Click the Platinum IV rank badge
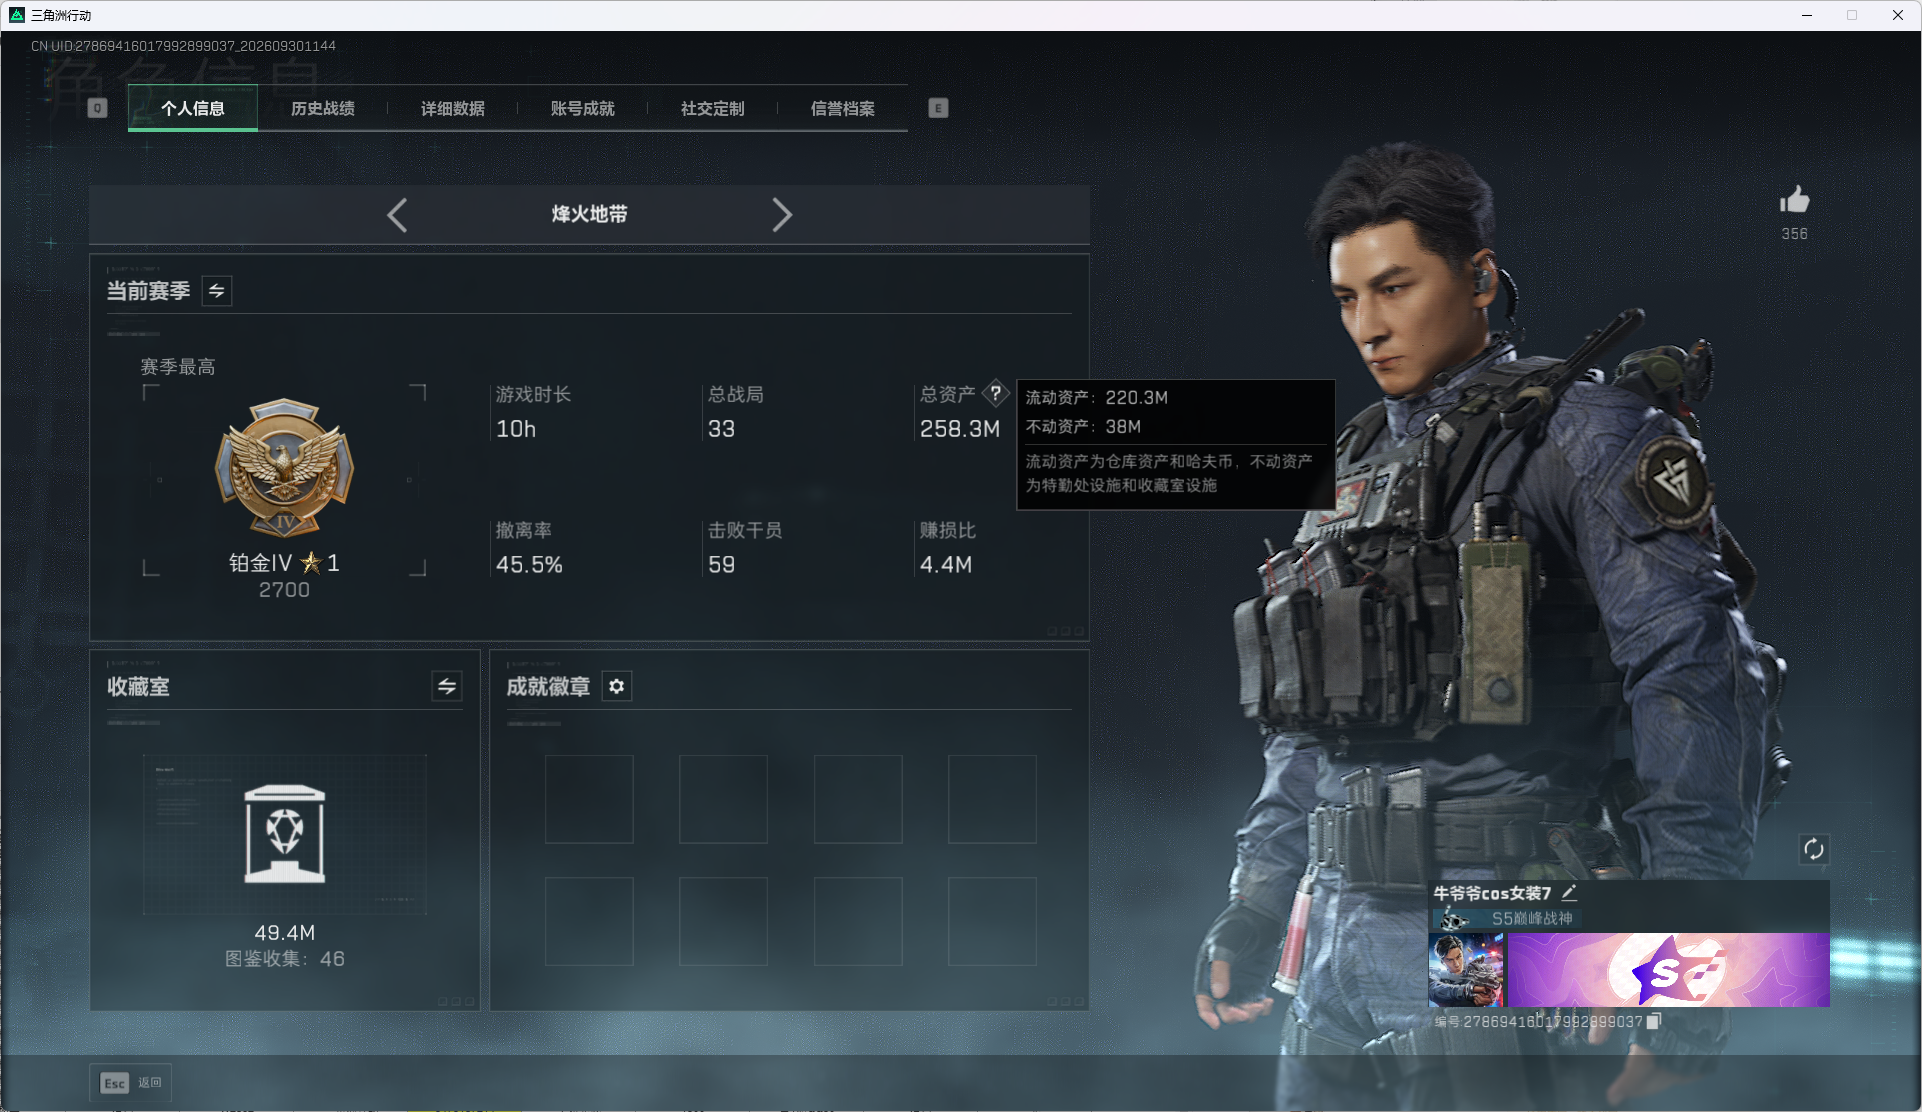The width and height of the screenshot is (1922, 1112). point(285,468)
